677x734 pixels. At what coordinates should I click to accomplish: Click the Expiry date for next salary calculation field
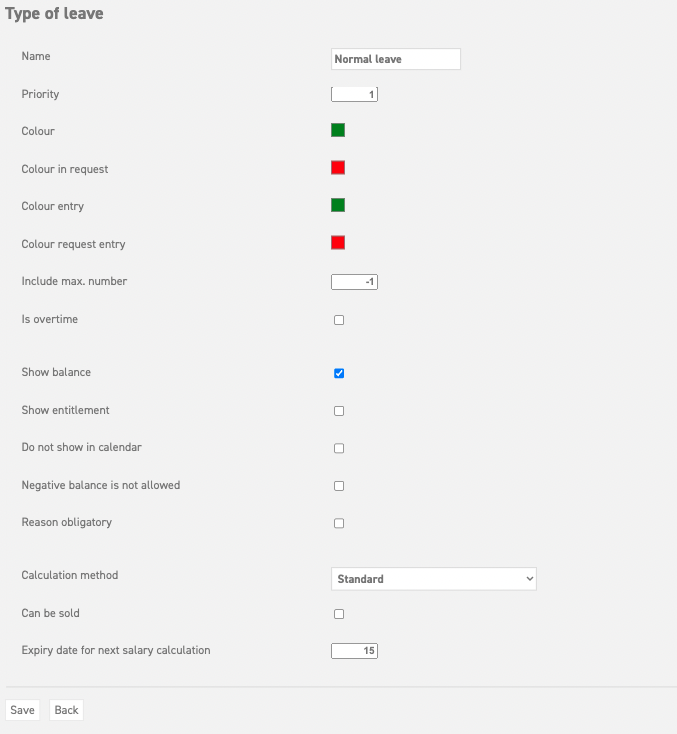[354, 651]
